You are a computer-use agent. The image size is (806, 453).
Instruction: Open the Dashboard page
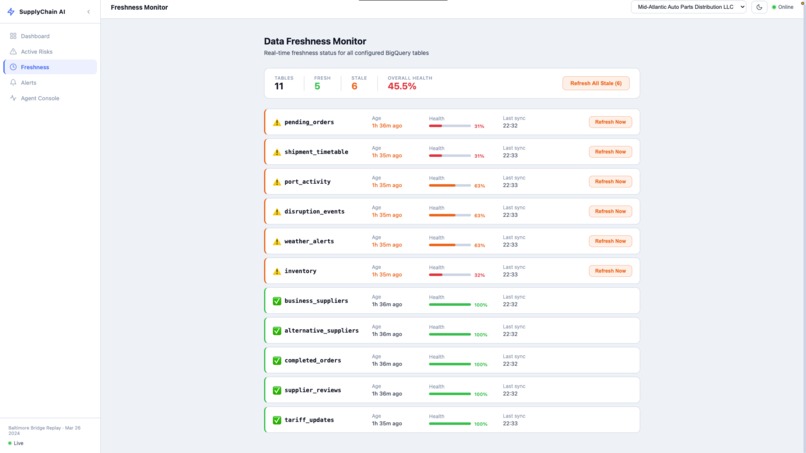click(50, 36)
